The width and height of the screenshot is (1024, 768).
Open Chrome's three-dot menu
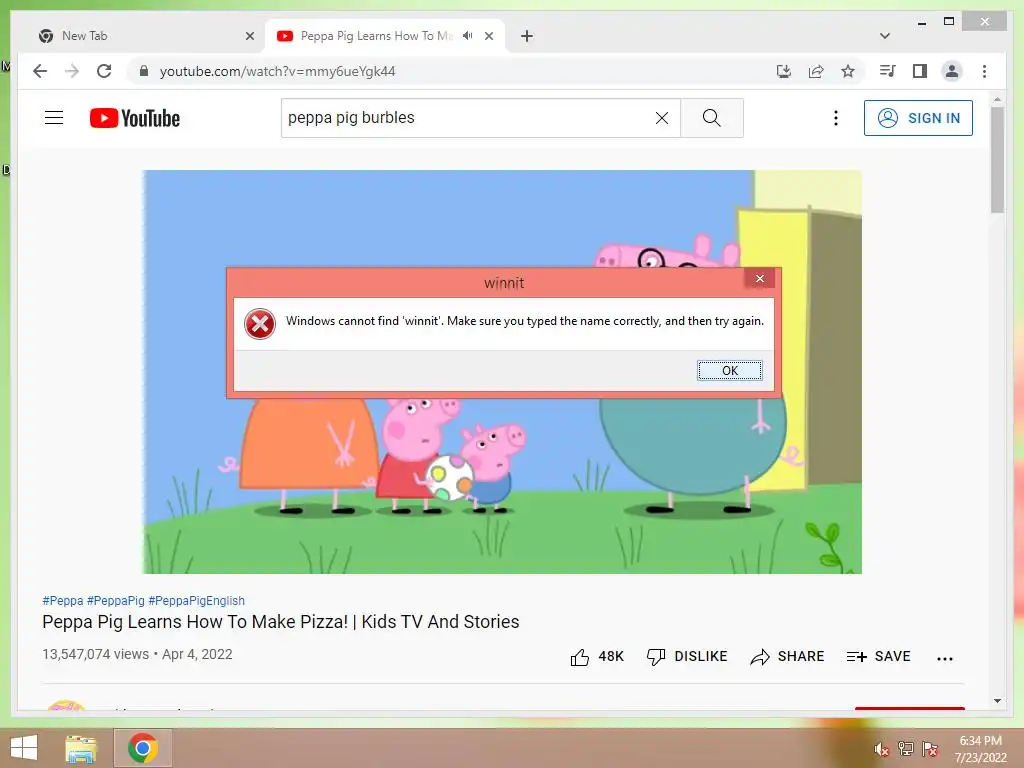point(984,71)
